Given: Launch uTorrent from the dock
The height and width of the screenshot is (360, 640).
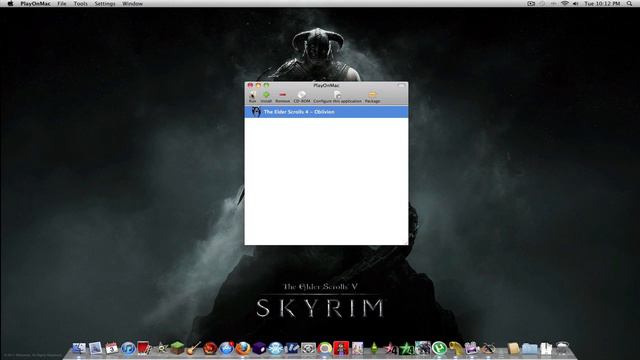Looking at the screenshot, I should pos(439,348).
